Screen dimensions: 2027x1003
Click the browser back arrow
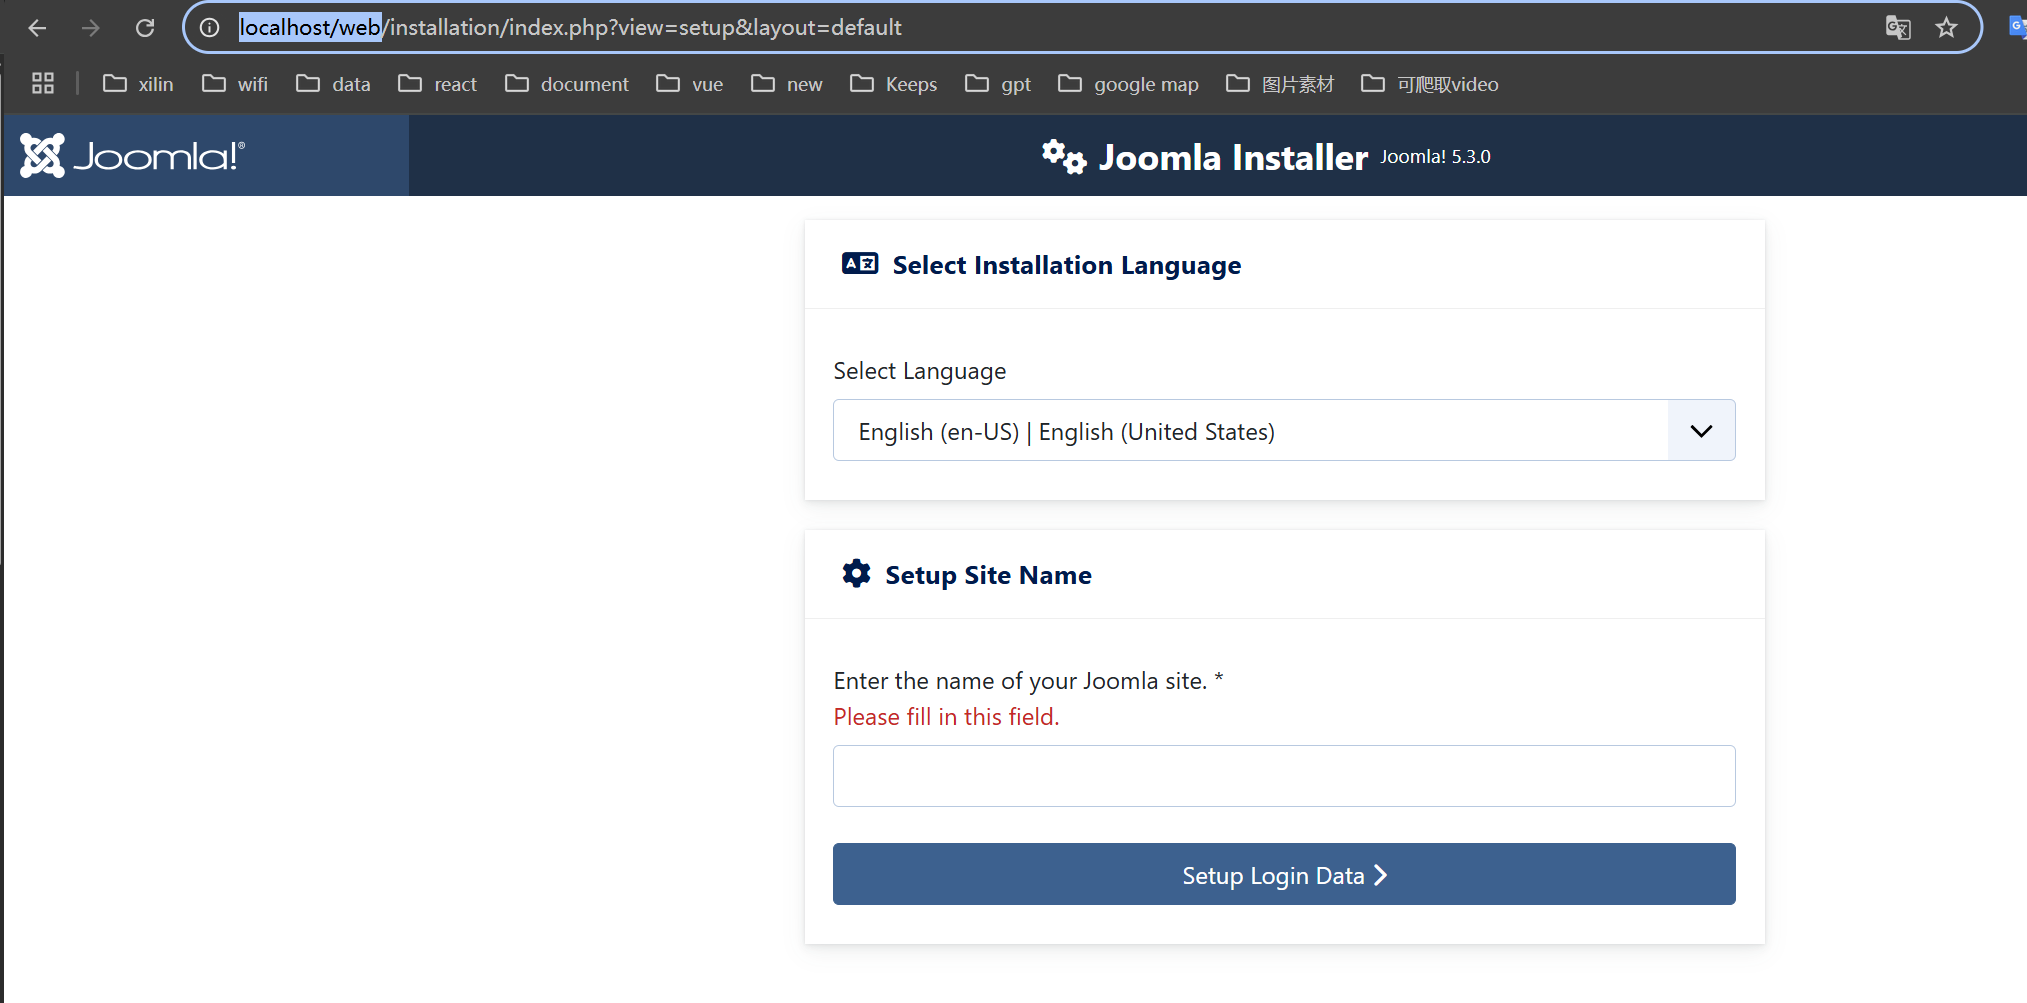[37, 28]
